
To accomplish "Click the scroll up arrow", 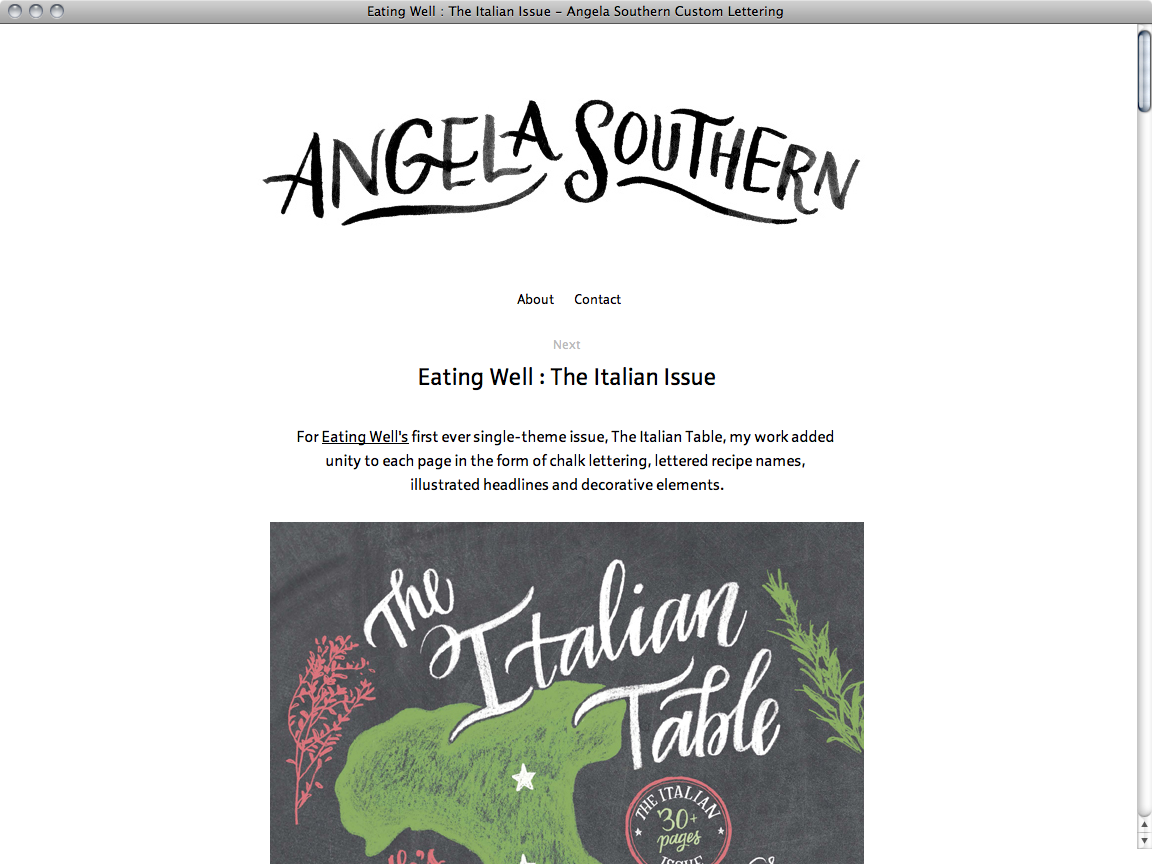I will pyautogui.click(x=1144, y=825).
